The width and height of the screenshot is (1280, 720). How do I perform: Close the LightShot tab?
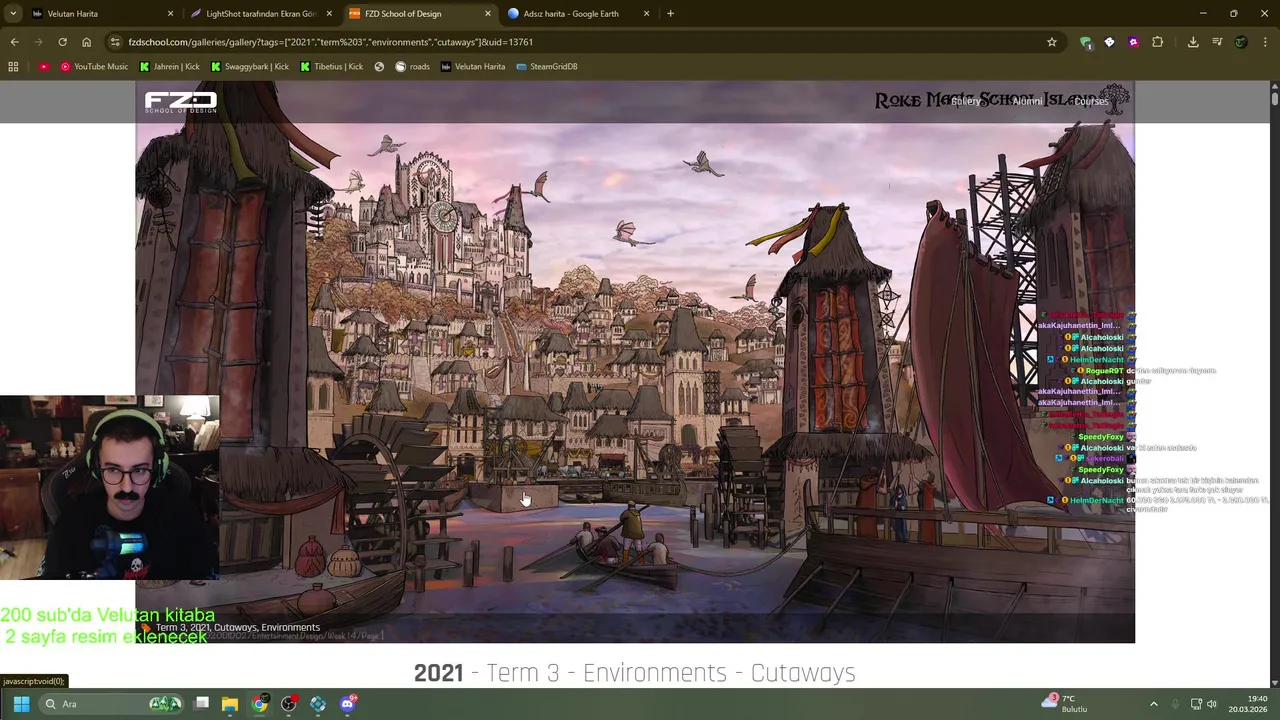[329, 14]
